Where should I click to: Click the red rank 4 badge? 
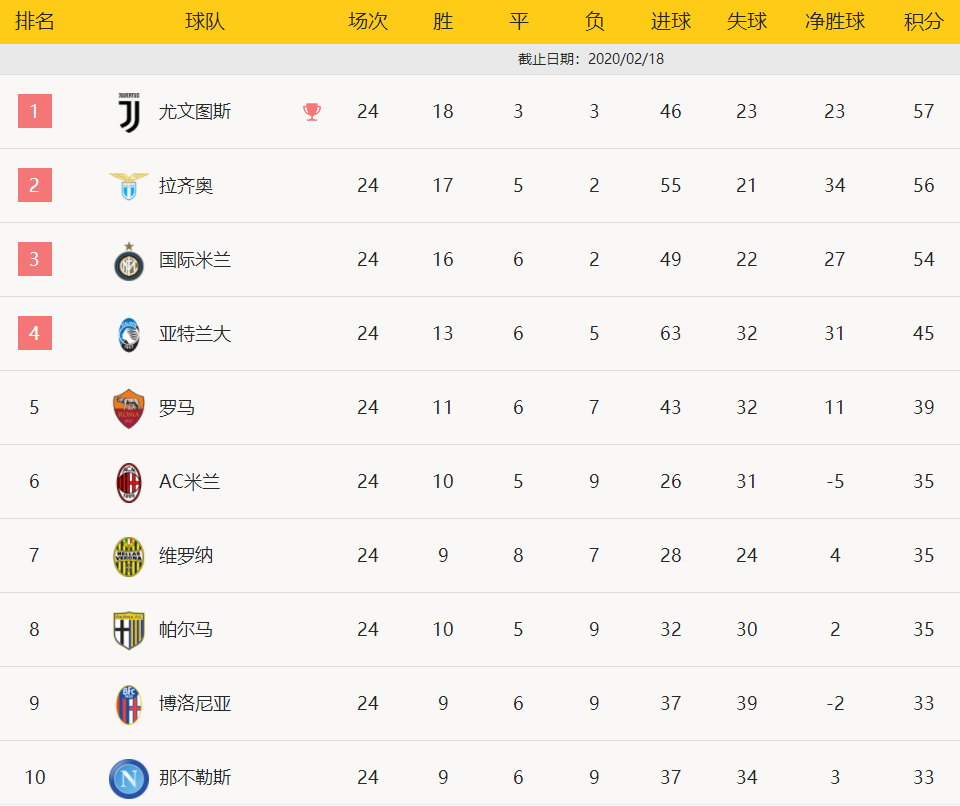pyautogui.click(x=35, y=333)
